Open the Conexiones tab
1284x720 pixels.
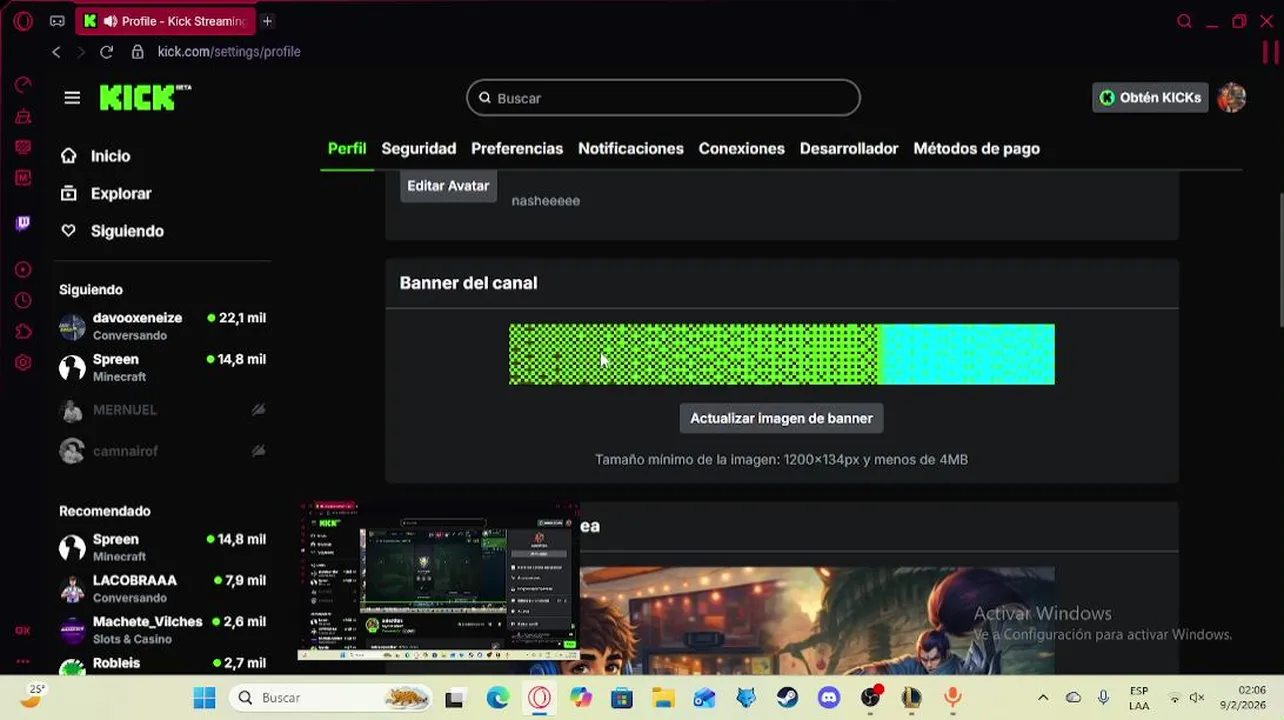742,148
